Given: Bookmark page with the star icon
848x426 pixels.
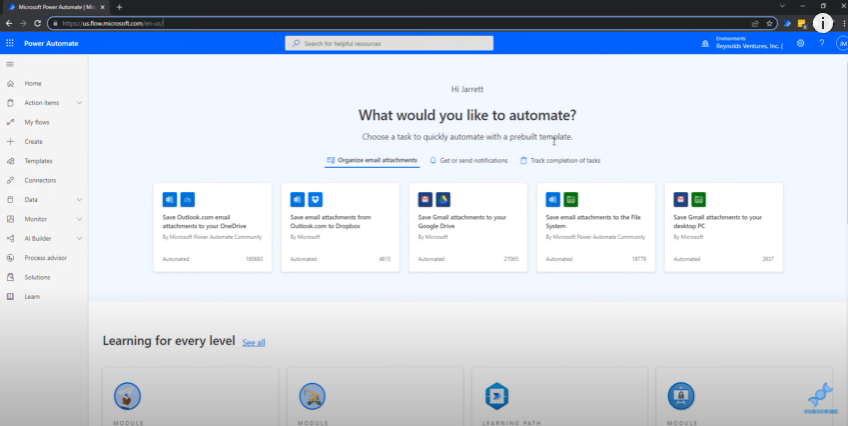Looking at the screenshot, I should (769, 23).
